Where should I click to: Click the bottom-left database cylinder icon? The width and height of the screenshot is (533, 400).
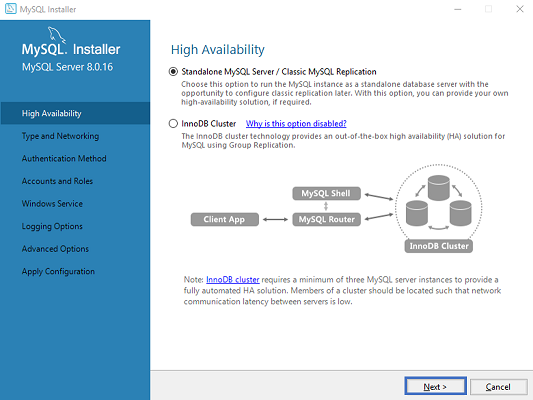[x=417, y=213]
